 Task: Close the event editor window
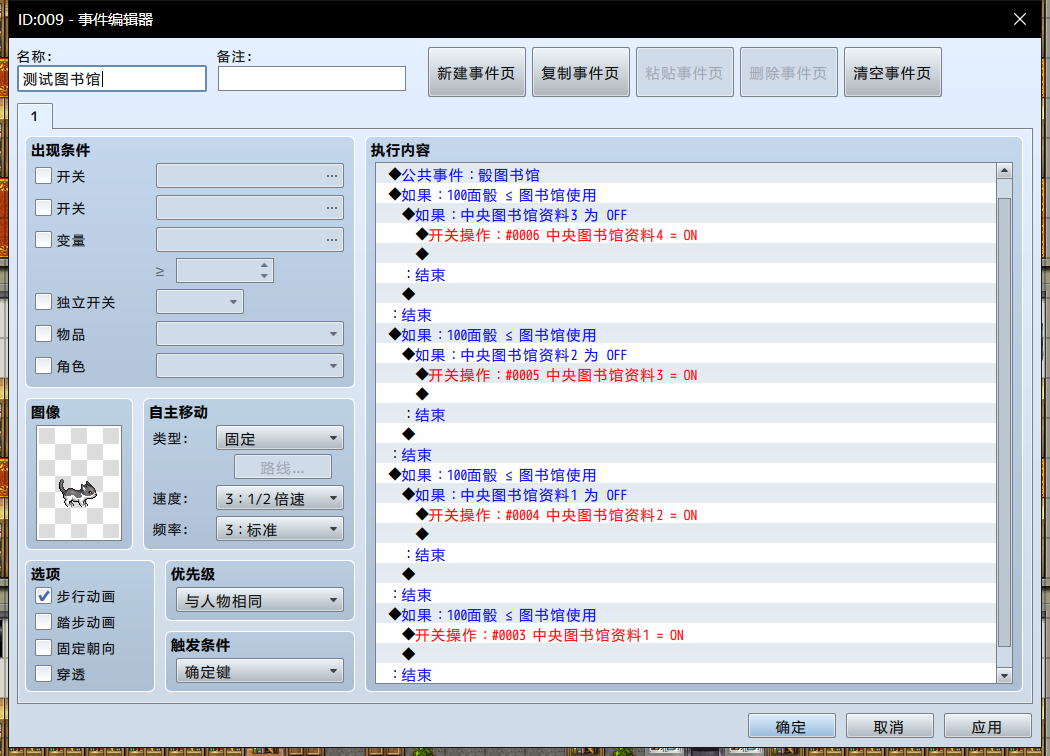click(1019, 19)
